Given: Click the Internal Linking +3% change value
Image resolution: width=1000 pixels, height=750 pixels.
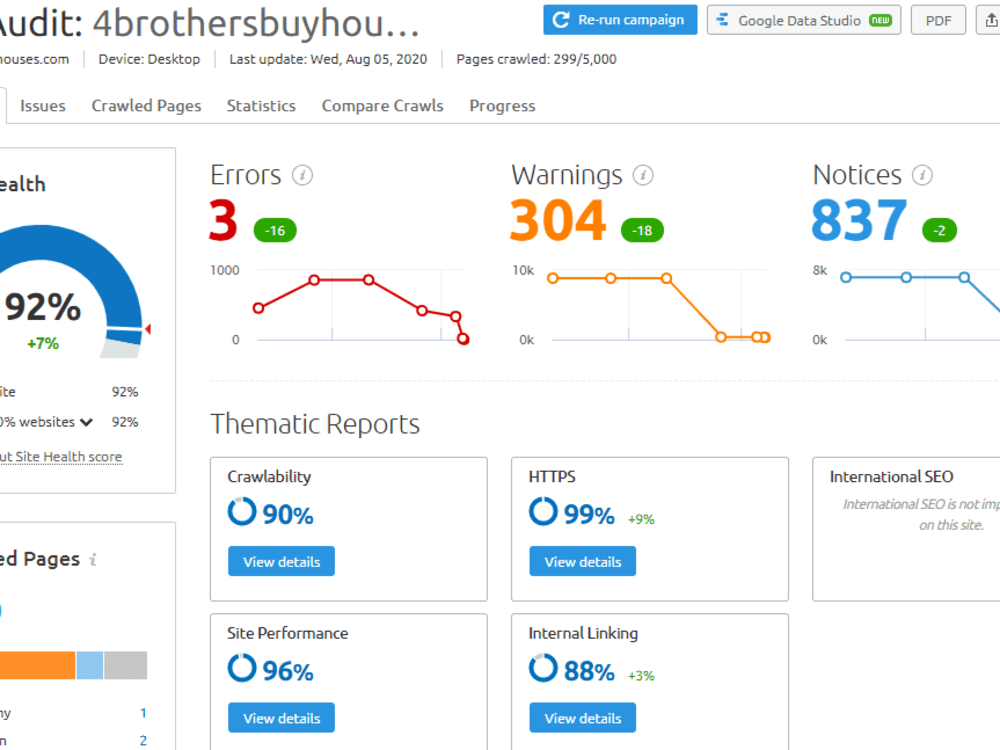Looking at the screenshot, I should (x=641, y=676).
